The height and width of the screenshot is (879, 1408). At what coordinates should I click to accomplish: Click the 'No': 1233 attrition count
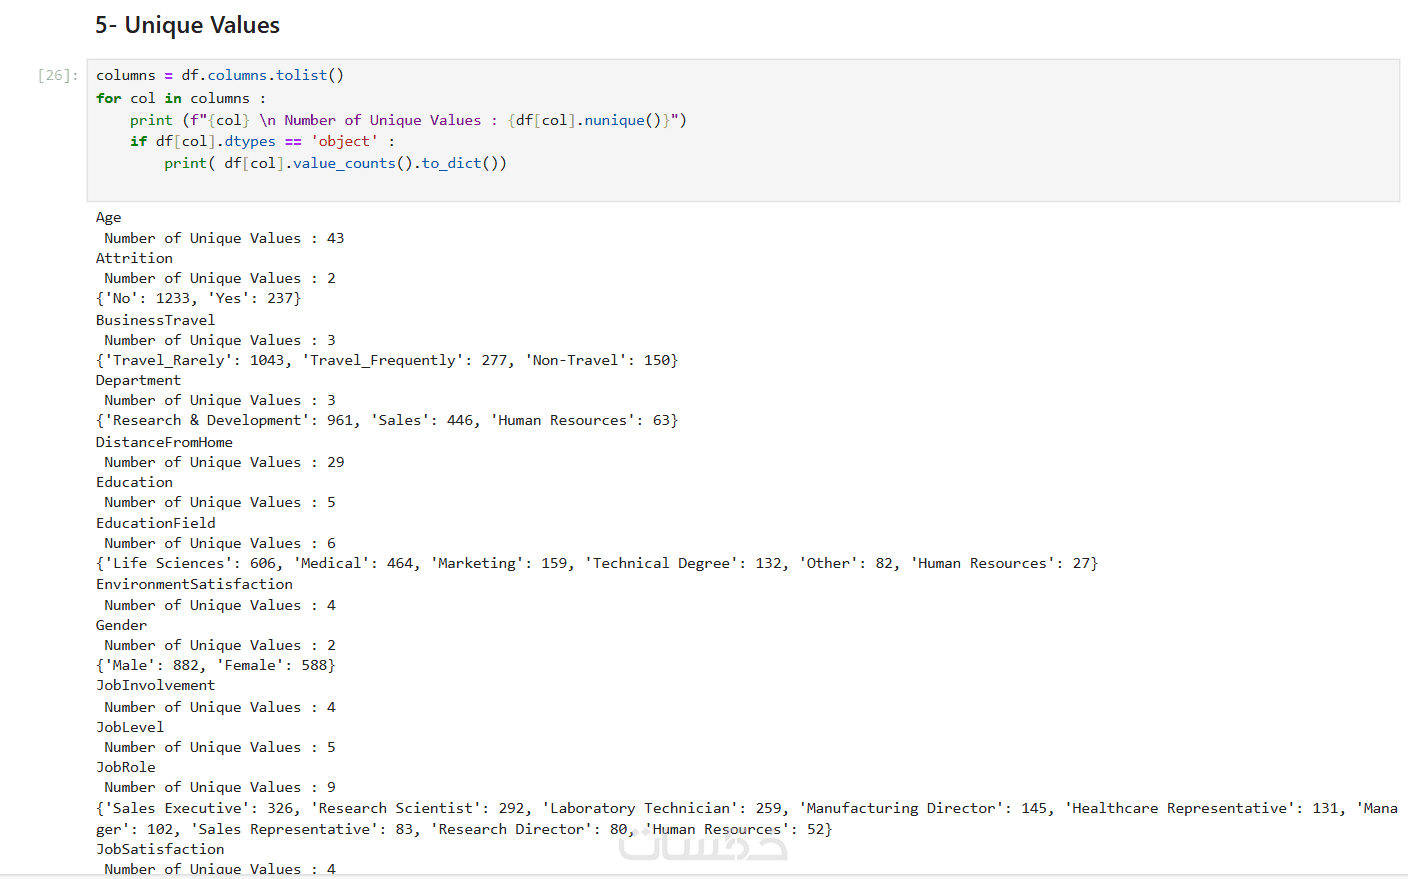[x=146, y=298]
